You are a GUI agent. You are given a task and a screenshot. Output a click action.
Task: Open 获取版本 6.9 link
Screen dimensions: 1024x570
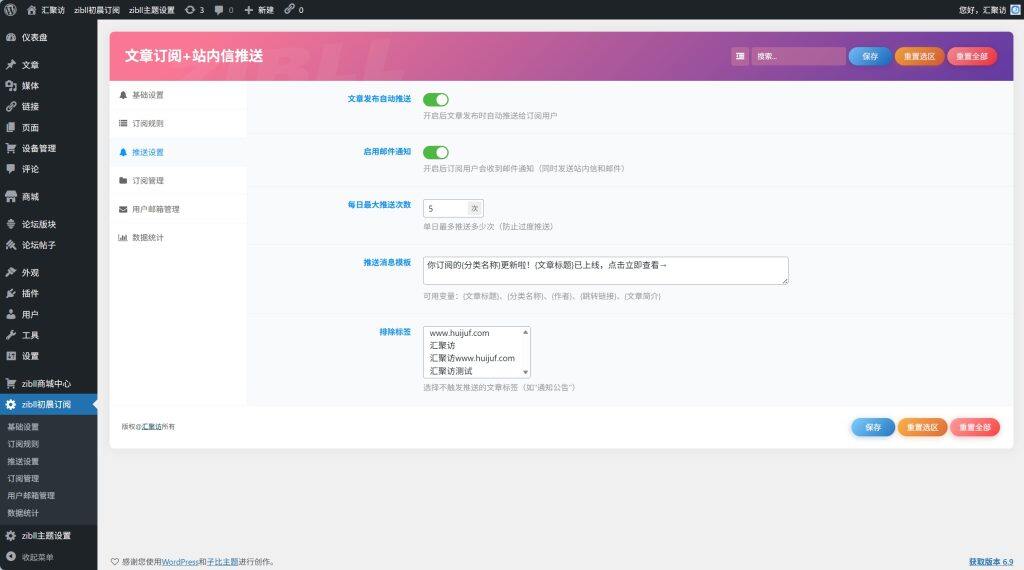tap(991, 562)
